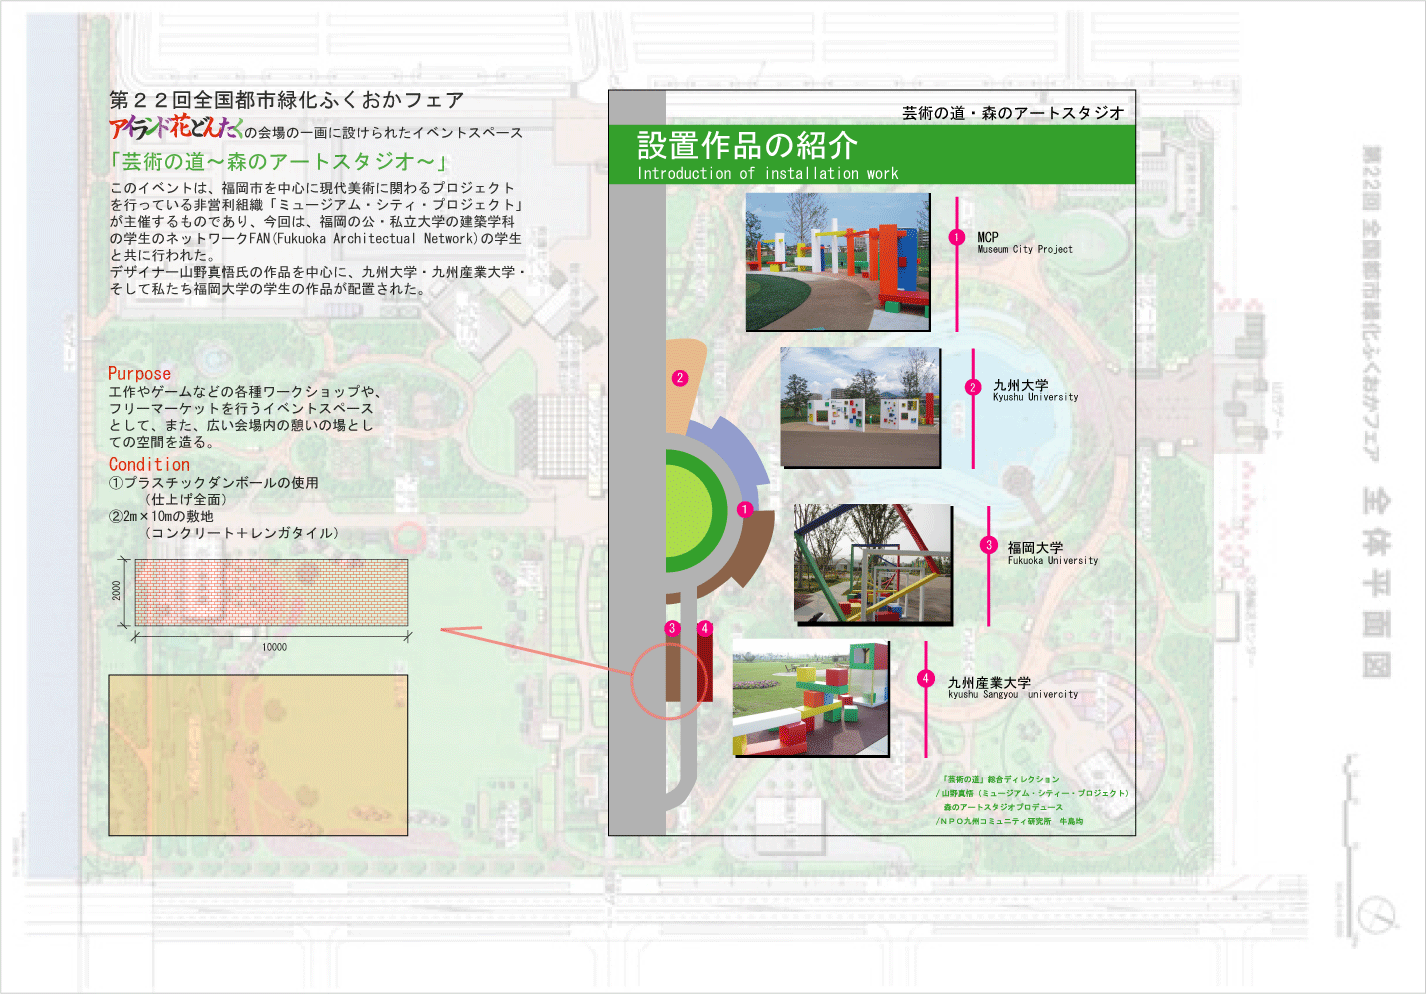Click pink marker 2 on the tan map area
Image resolution: width=1426 pixels, height=994 pixels.
[680, 378]
